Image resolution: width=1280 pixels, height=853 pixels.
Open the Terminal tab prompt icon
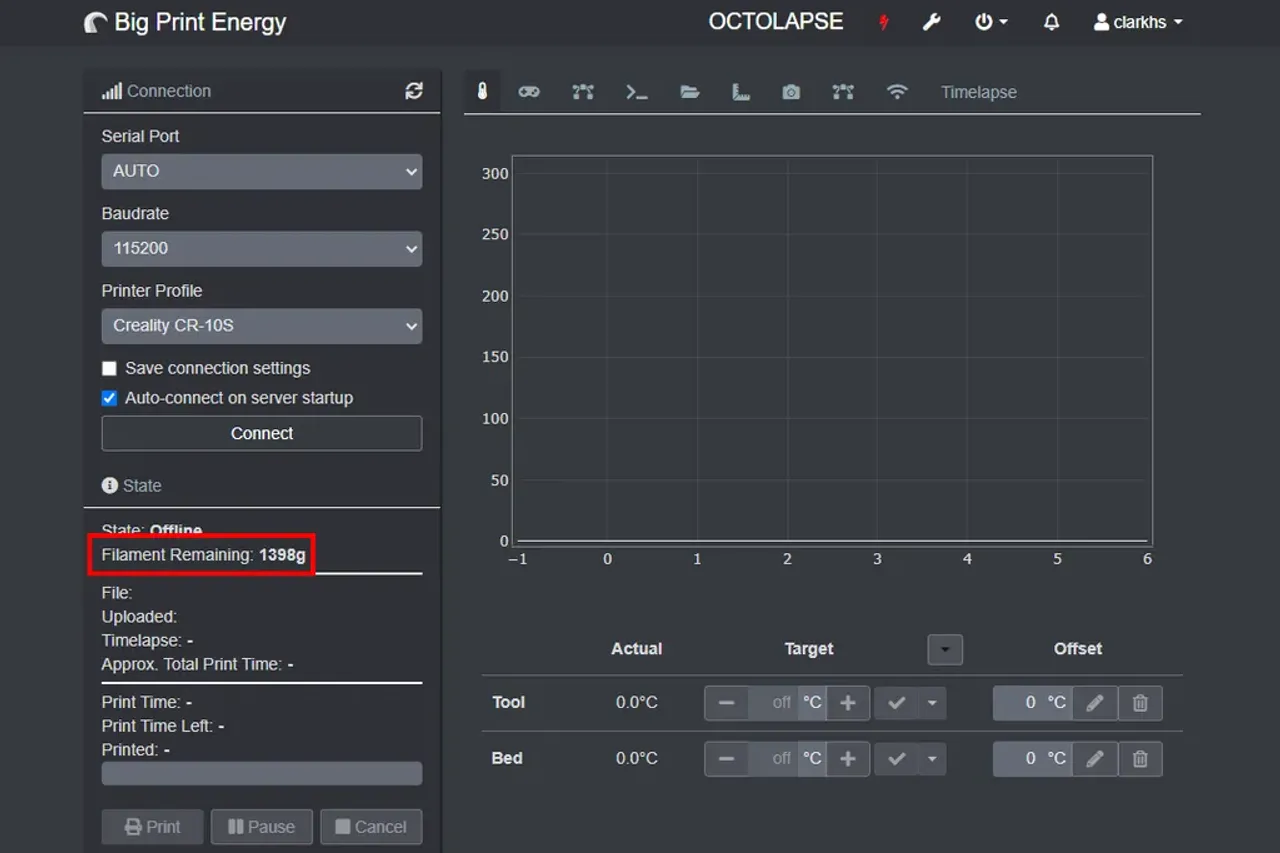(637, 92)
